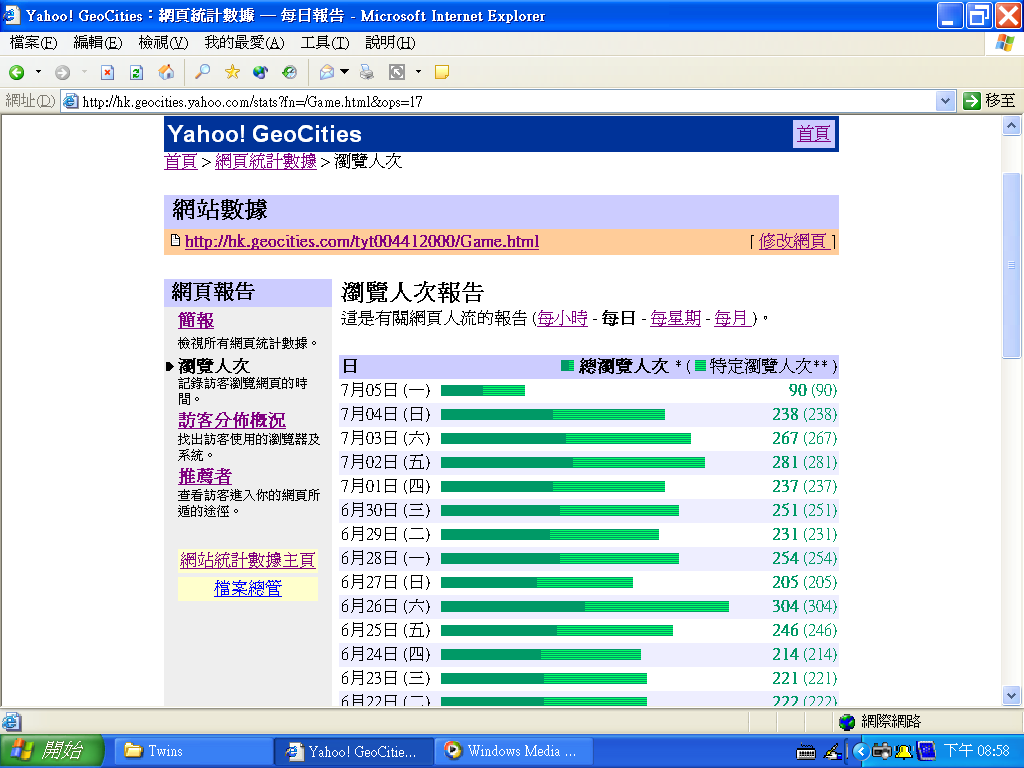Click the Refresh page icon
This screenshot has height=768, width=1024.
point(136,72)
